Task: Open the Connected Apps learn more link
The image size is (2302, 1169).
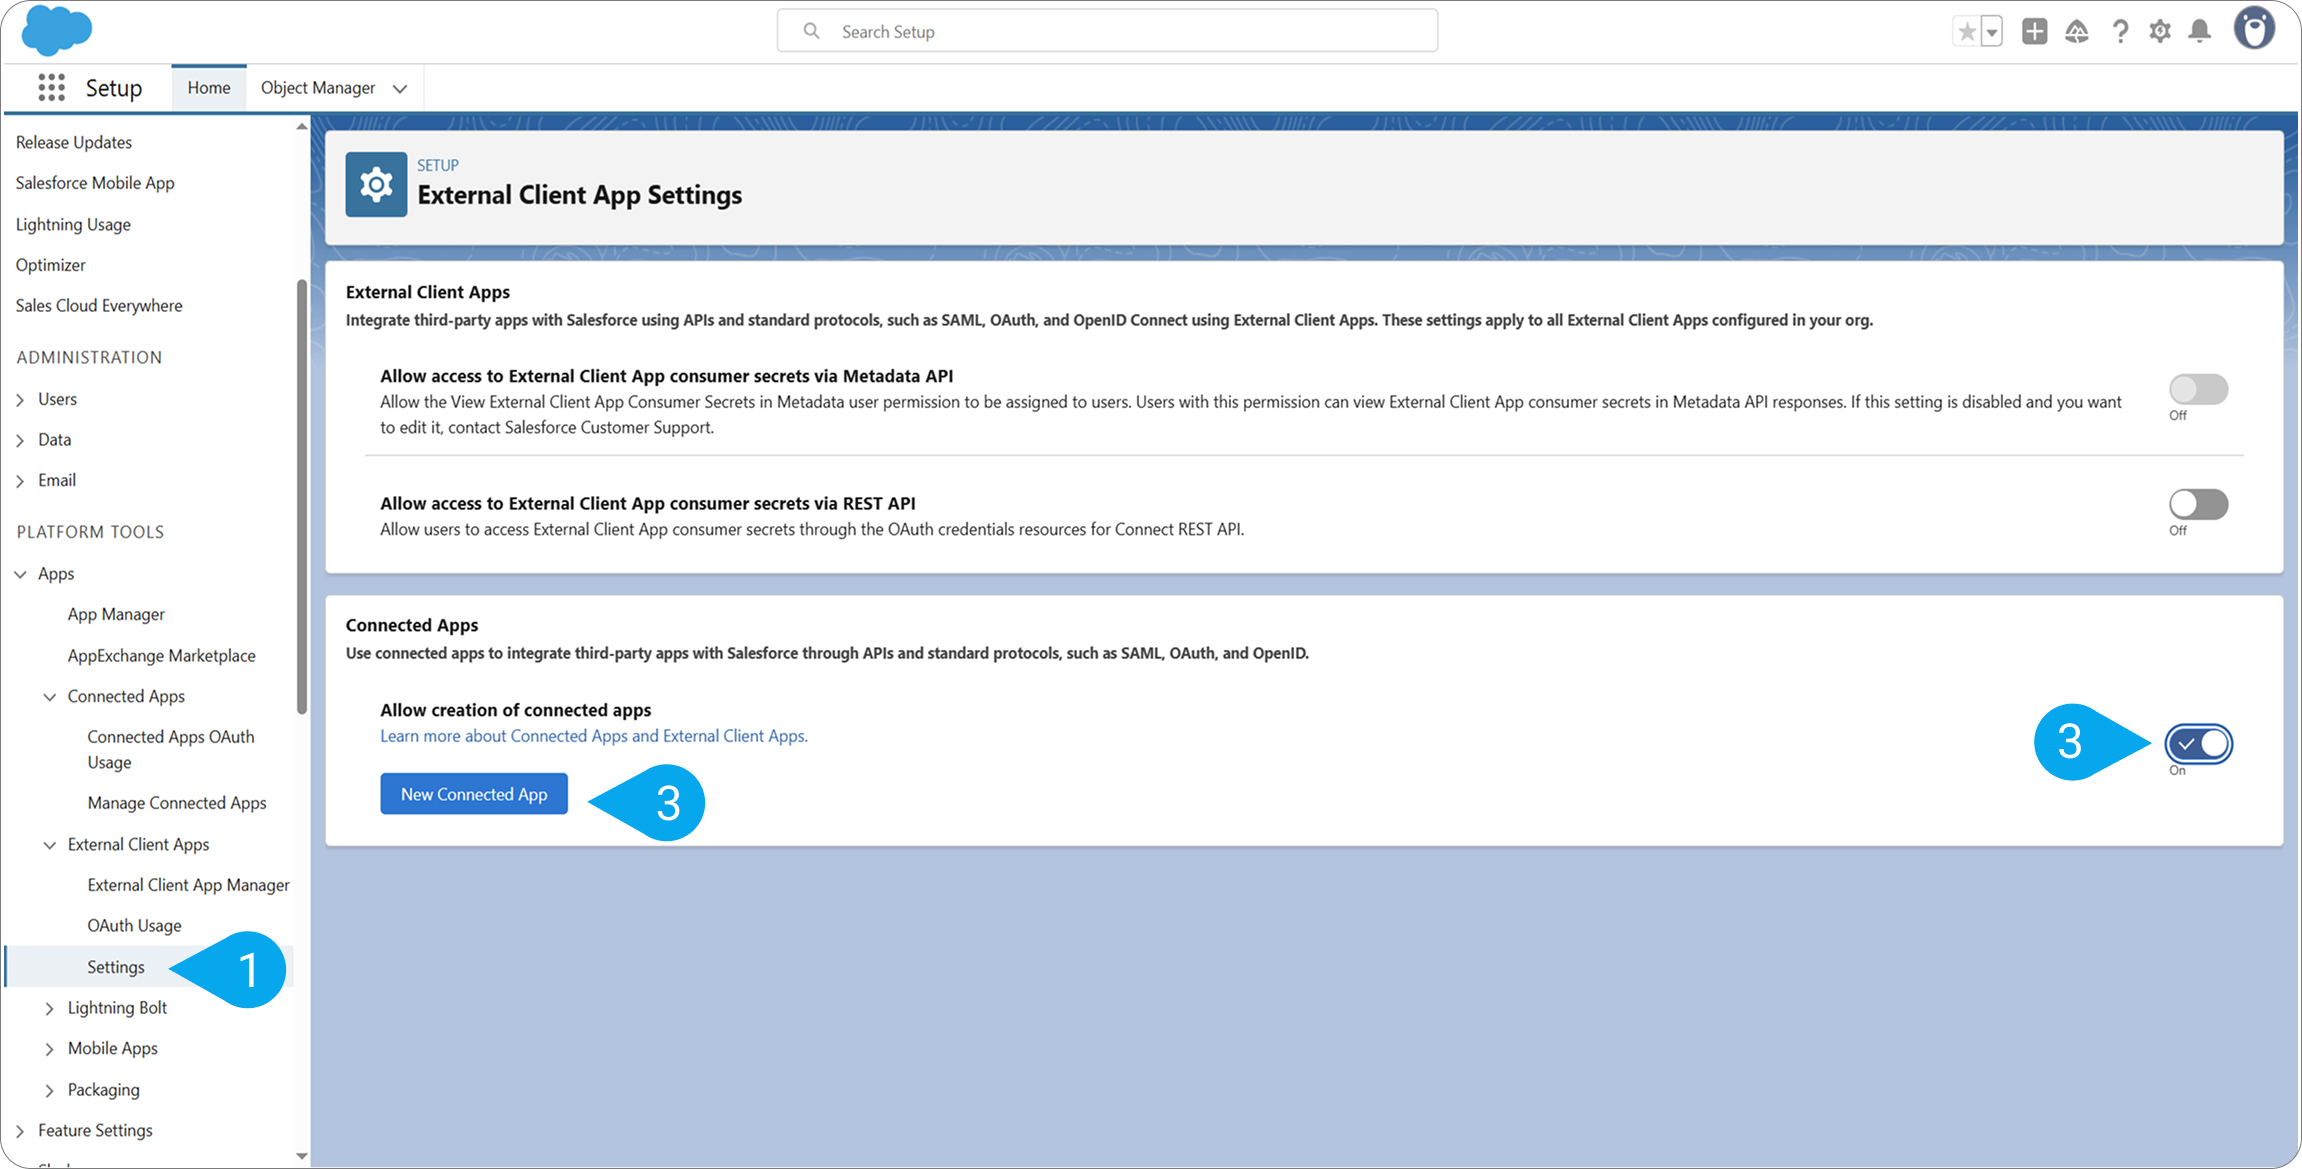Action: click(593, 735)
